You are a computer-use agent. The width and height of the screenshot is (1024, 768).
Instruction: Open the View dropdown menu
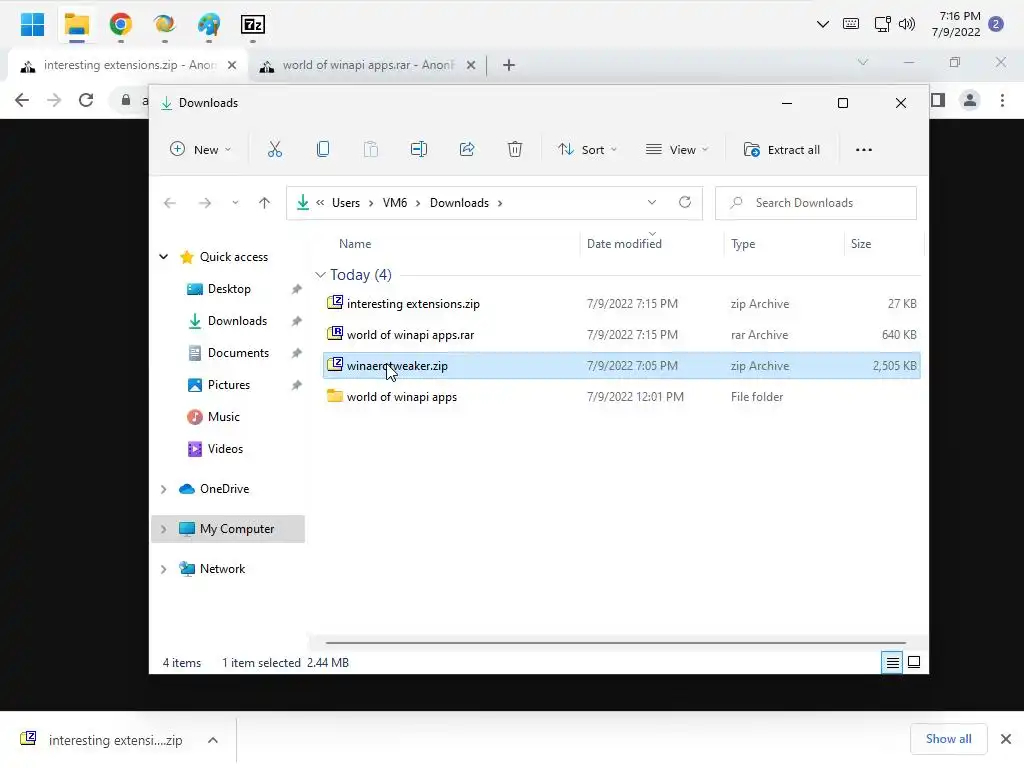[677, 150]
